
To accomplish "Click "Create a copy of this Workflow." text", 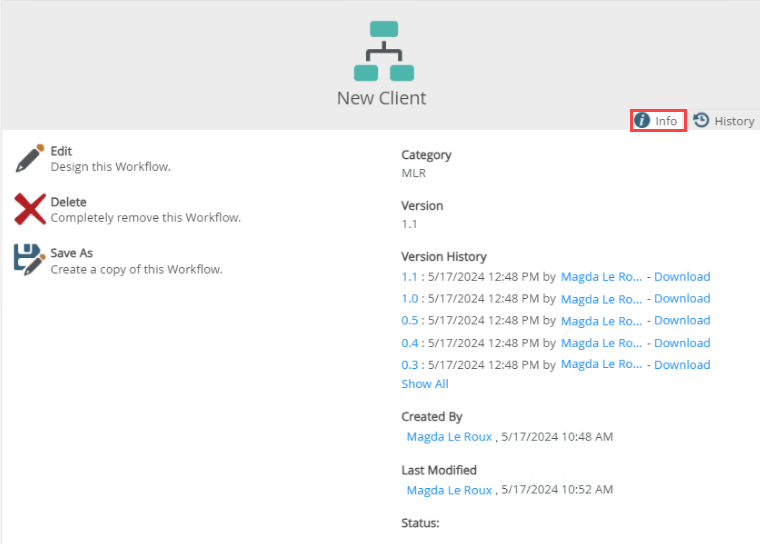I will pyautogui.click(x=136, y=270).
